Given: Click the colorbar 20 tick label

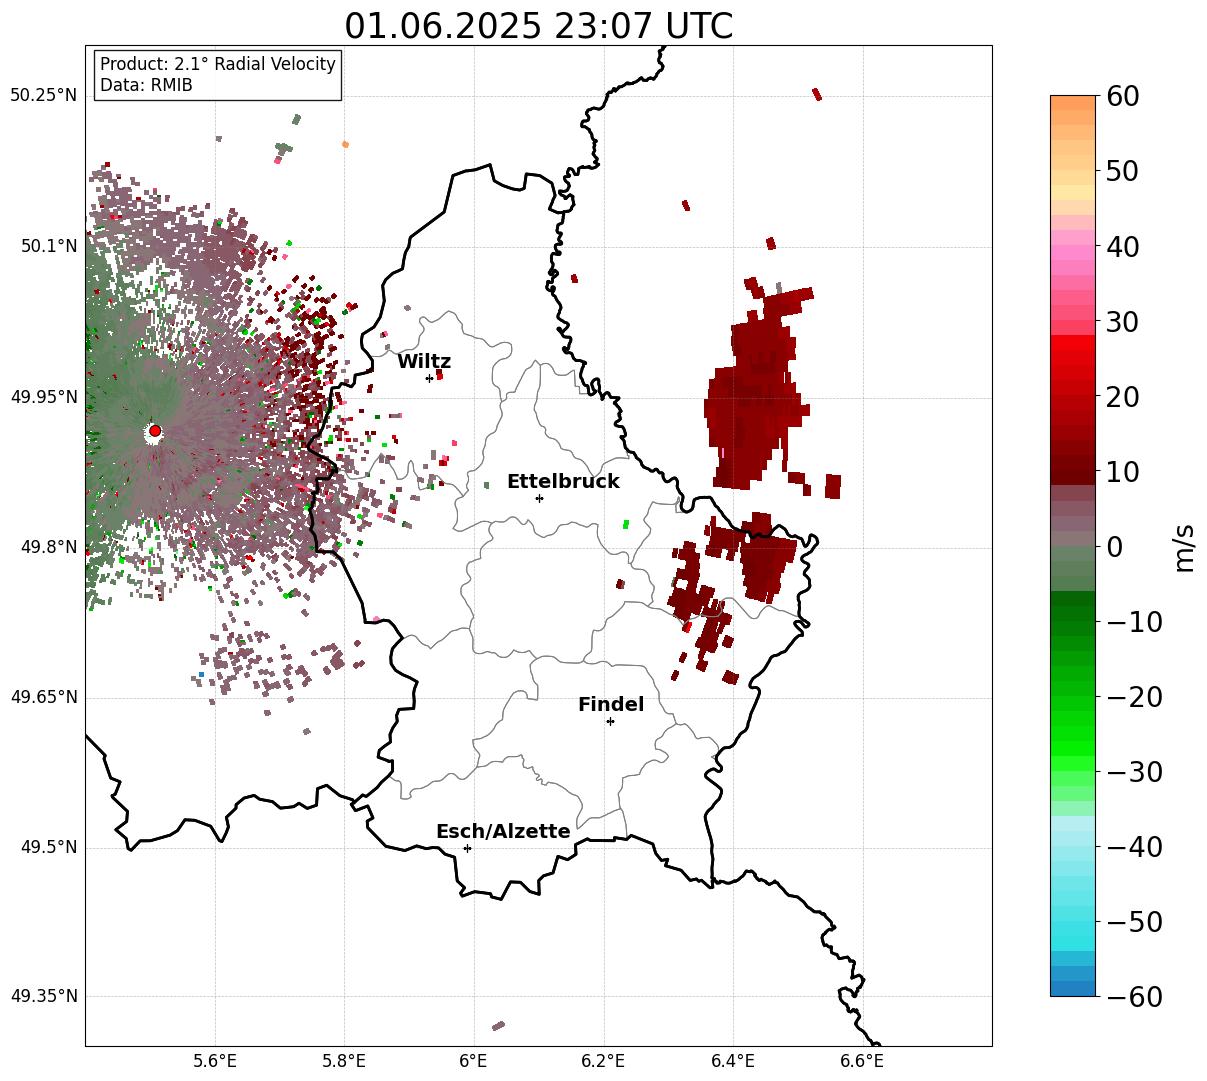Looking at the screenshot, I should [1122, 396].
